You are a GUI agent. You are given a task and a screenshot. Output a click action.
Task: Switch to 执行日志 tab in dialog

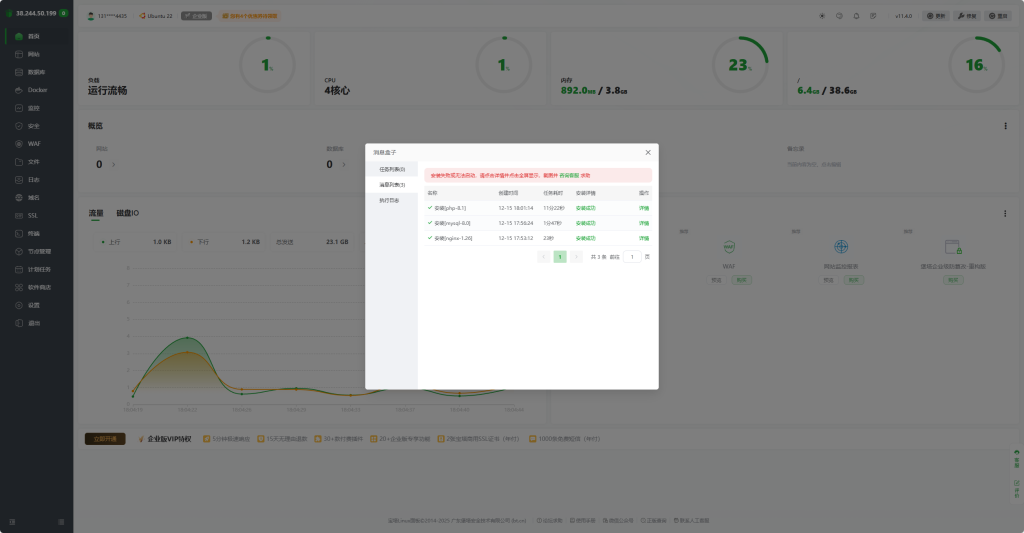pyautogui.click(x=392, y=201)
